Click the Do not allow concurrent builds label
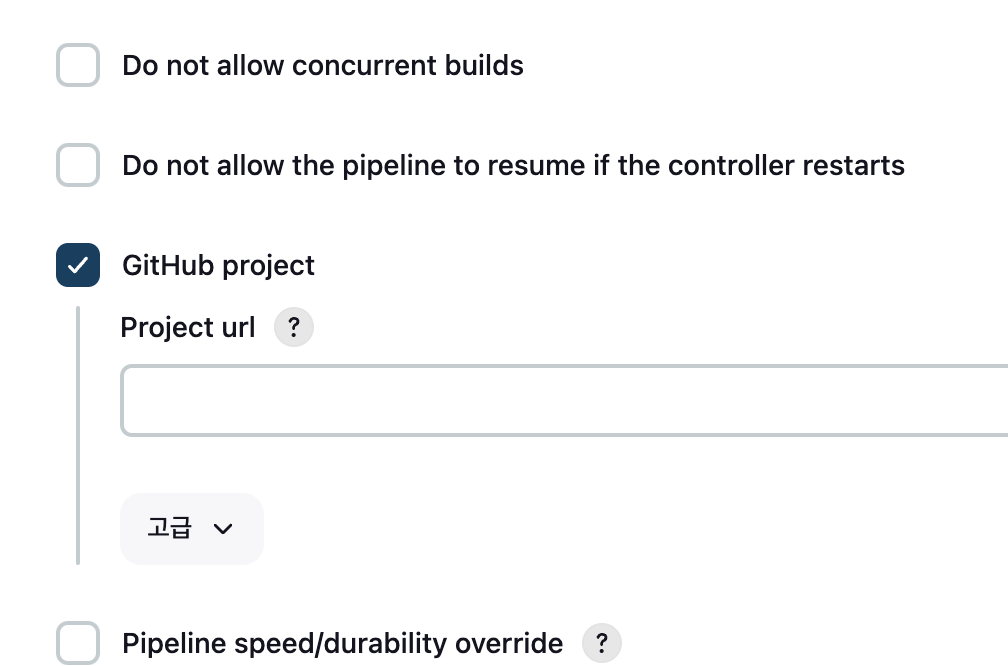Viewport: 1008px width, 666px height. 323,66
